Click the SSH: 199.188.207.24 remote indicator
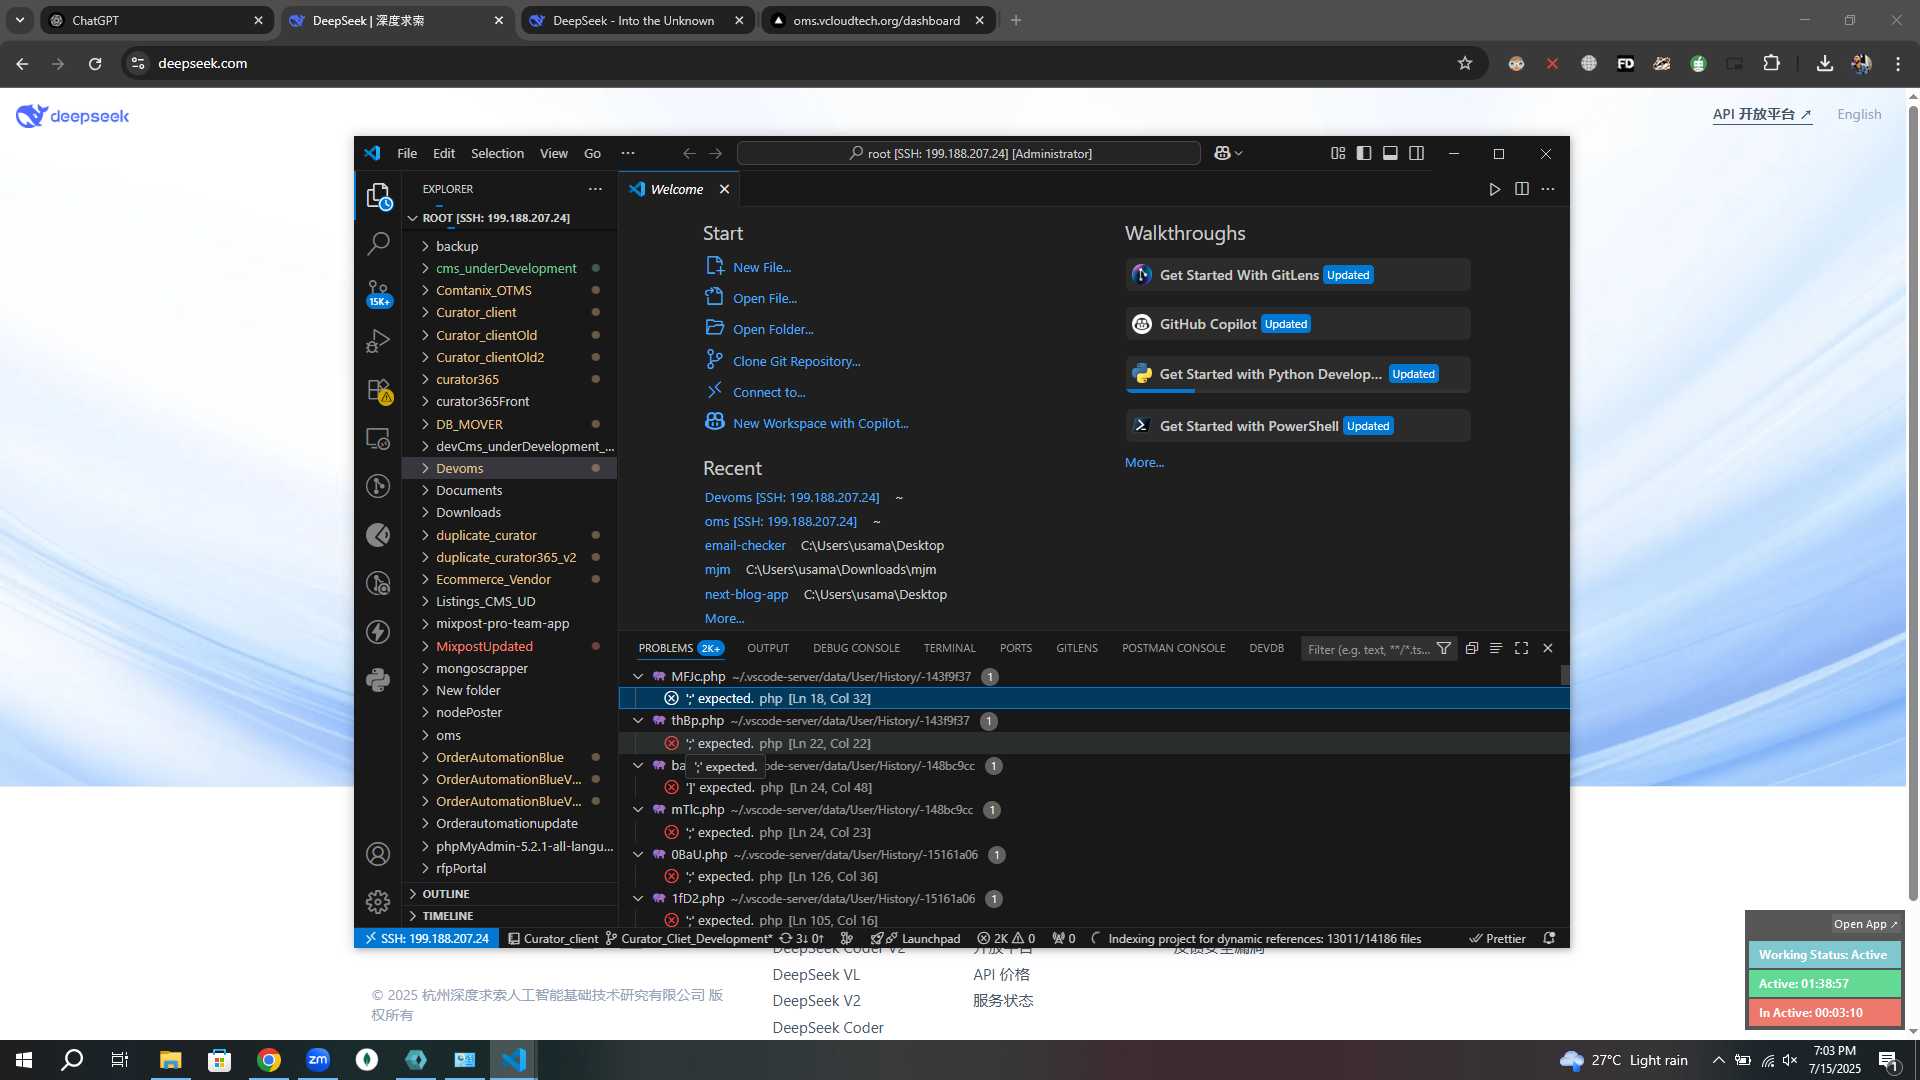 pyautogui.click(x=426, y=938)
